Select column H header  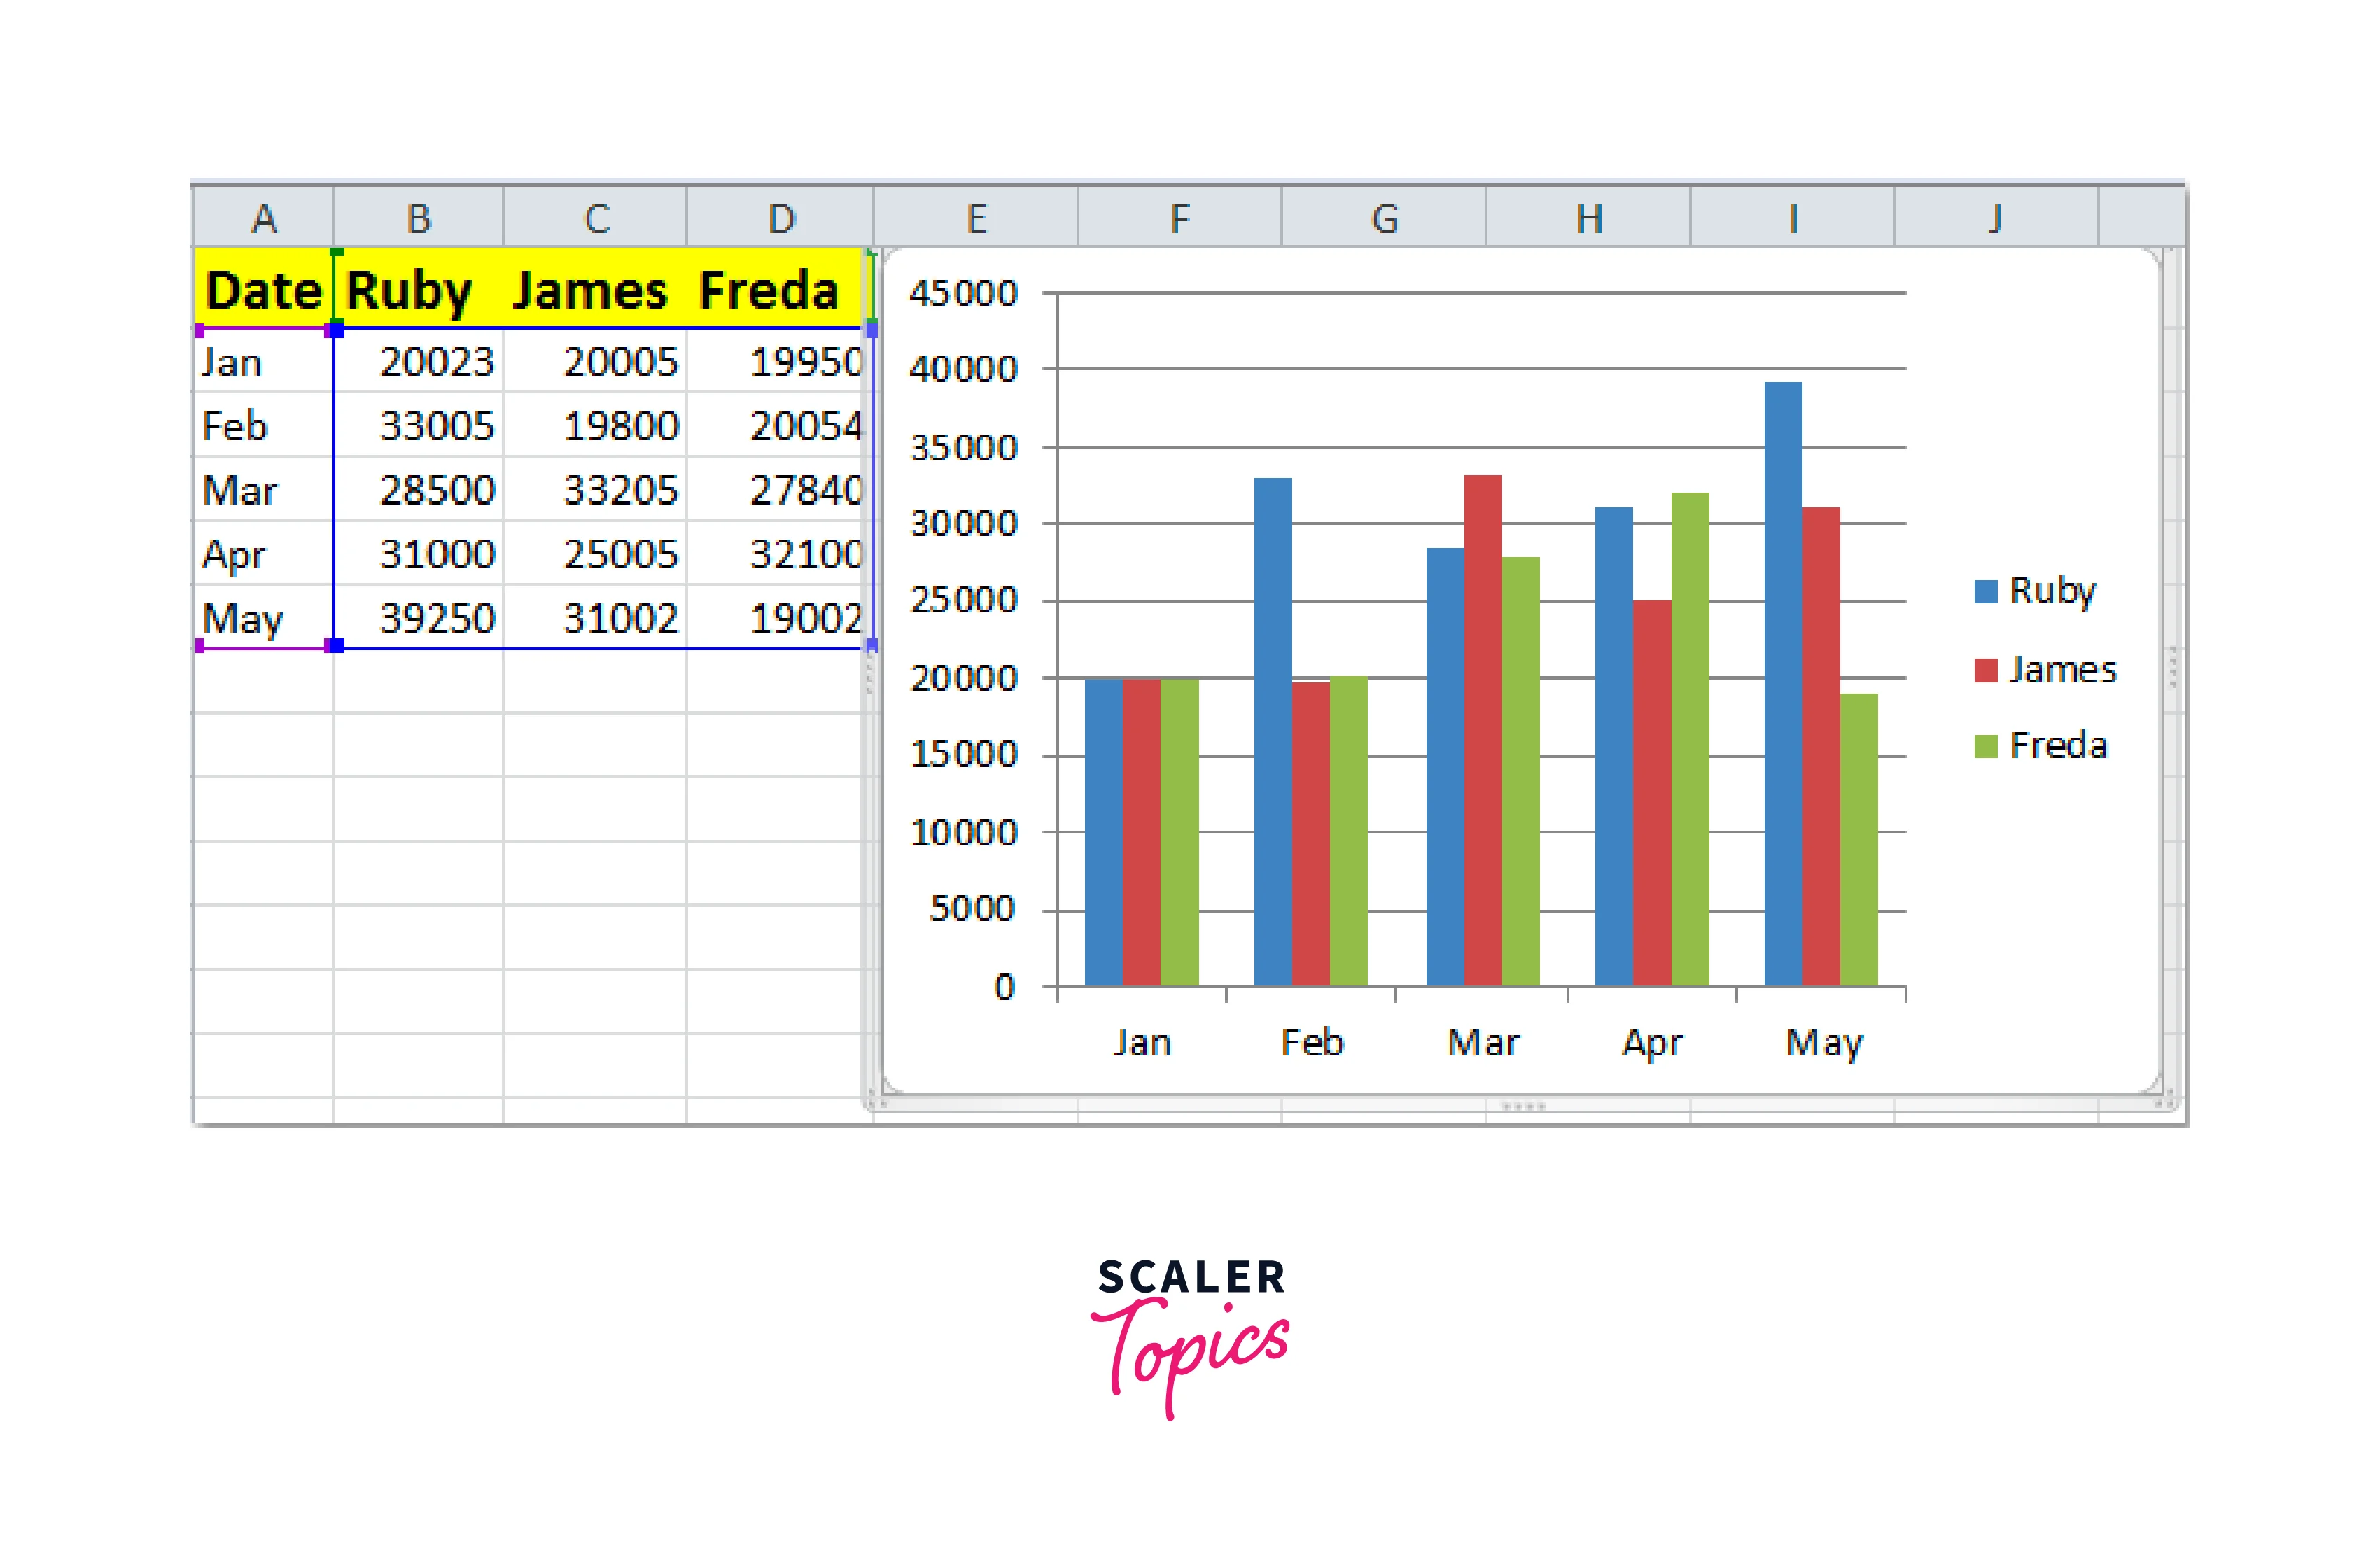[x=1588, y=217]
